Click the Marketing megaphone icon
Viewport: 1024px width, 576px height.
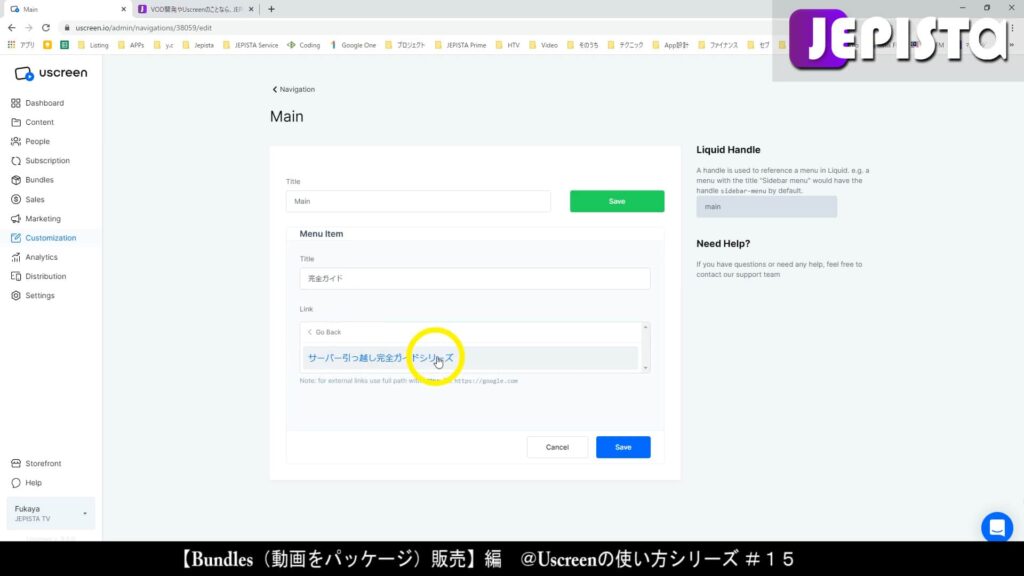click(16, 219)
